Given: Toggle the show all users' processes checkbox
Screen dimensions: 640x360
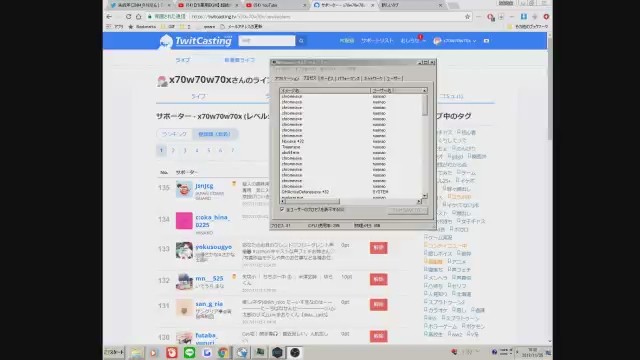Looking at the screenshot, I should coord(282,209).
